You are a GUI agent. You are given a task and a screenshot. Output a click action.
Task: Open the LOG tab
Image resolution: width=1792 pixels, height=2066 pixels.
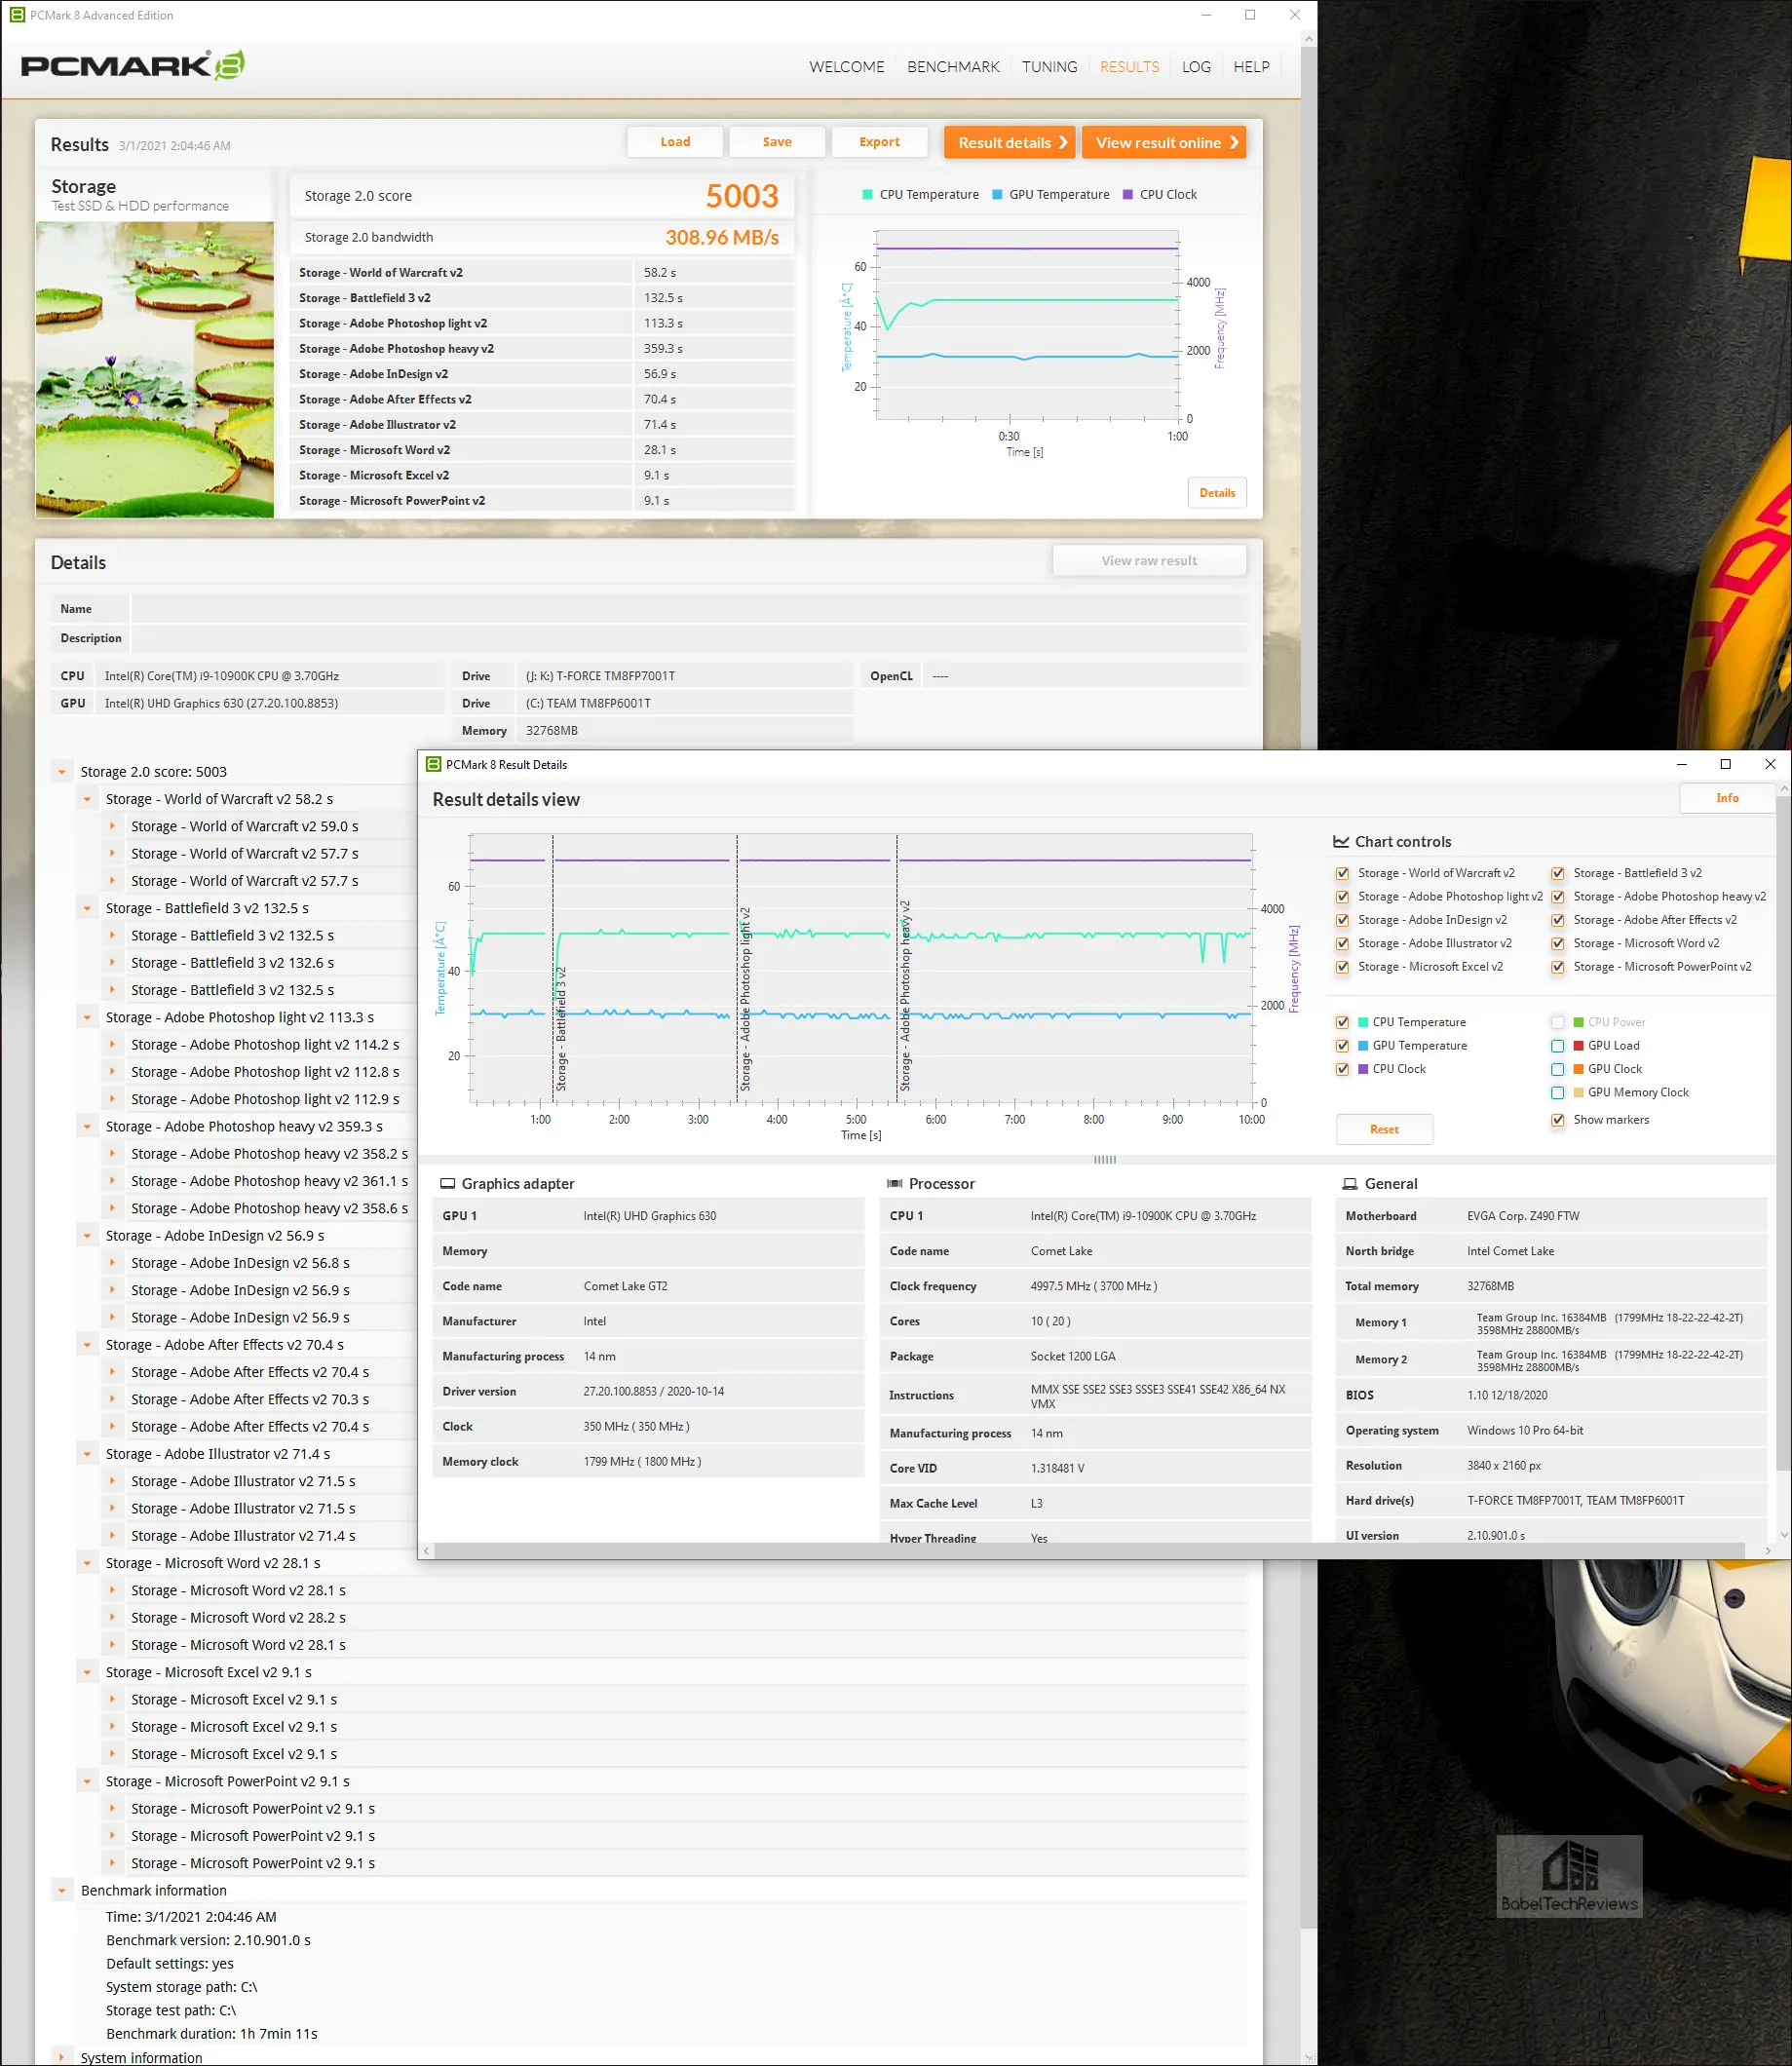click(1196, 67)
